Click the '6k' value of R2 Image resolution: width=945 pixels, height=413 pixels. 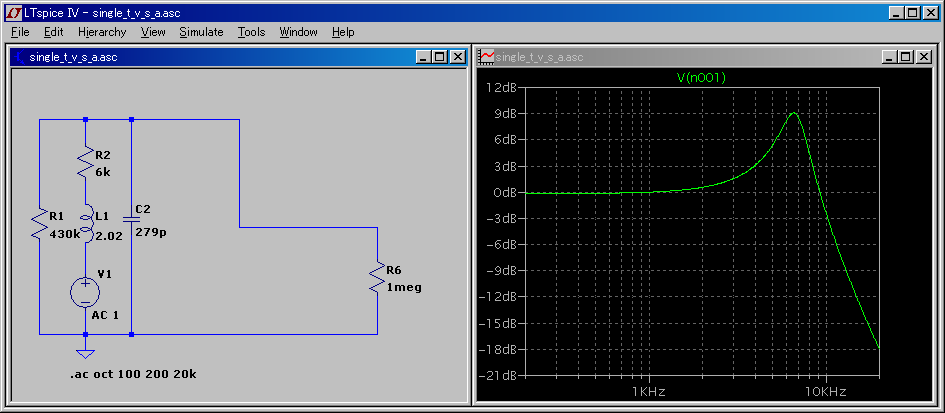103,172
